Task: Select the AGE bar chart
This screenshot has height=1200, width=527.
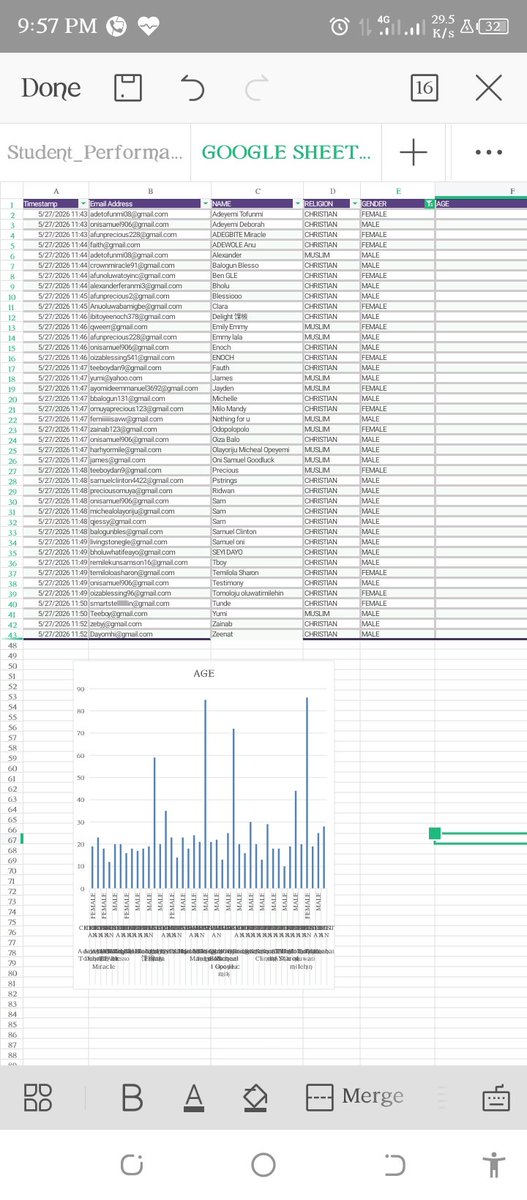Action: tap(204, 823)
